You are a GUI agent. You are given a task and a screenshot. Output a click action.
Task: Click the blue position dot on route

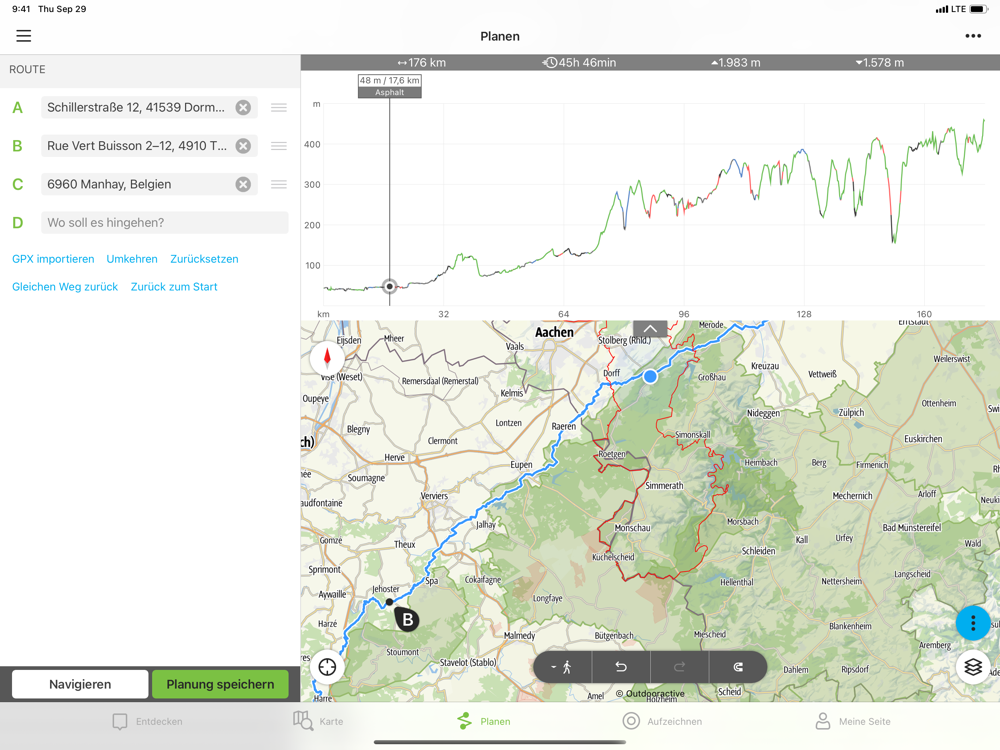point(650,376)
